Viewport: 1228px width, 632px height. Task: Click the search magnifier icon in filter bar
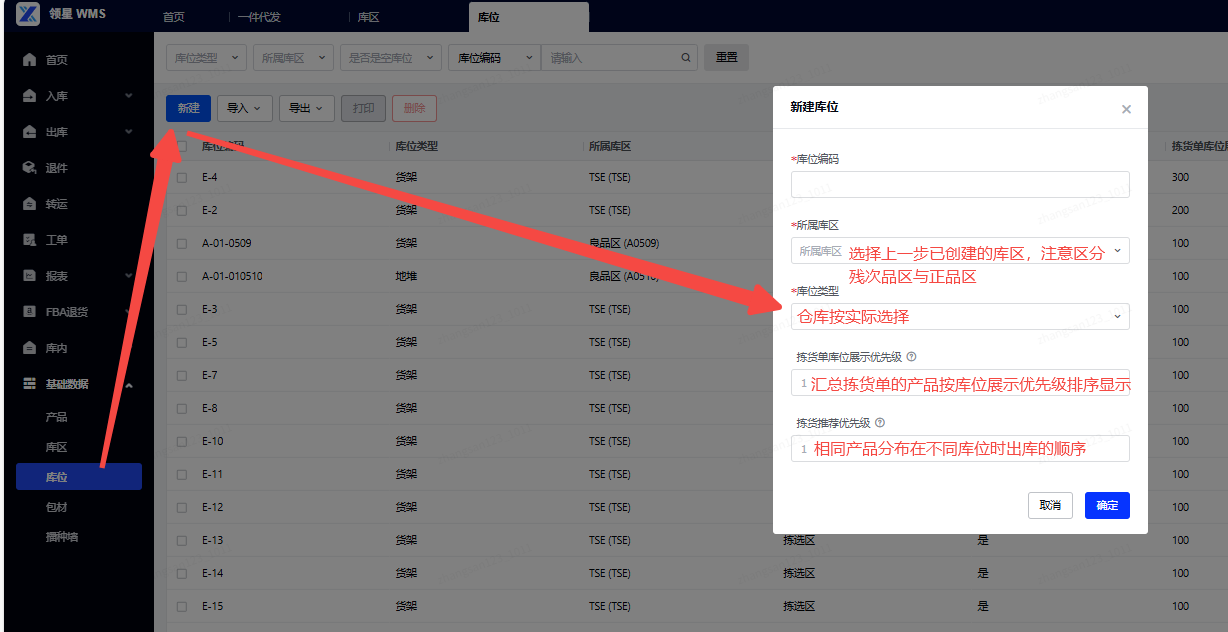(686, 58)
